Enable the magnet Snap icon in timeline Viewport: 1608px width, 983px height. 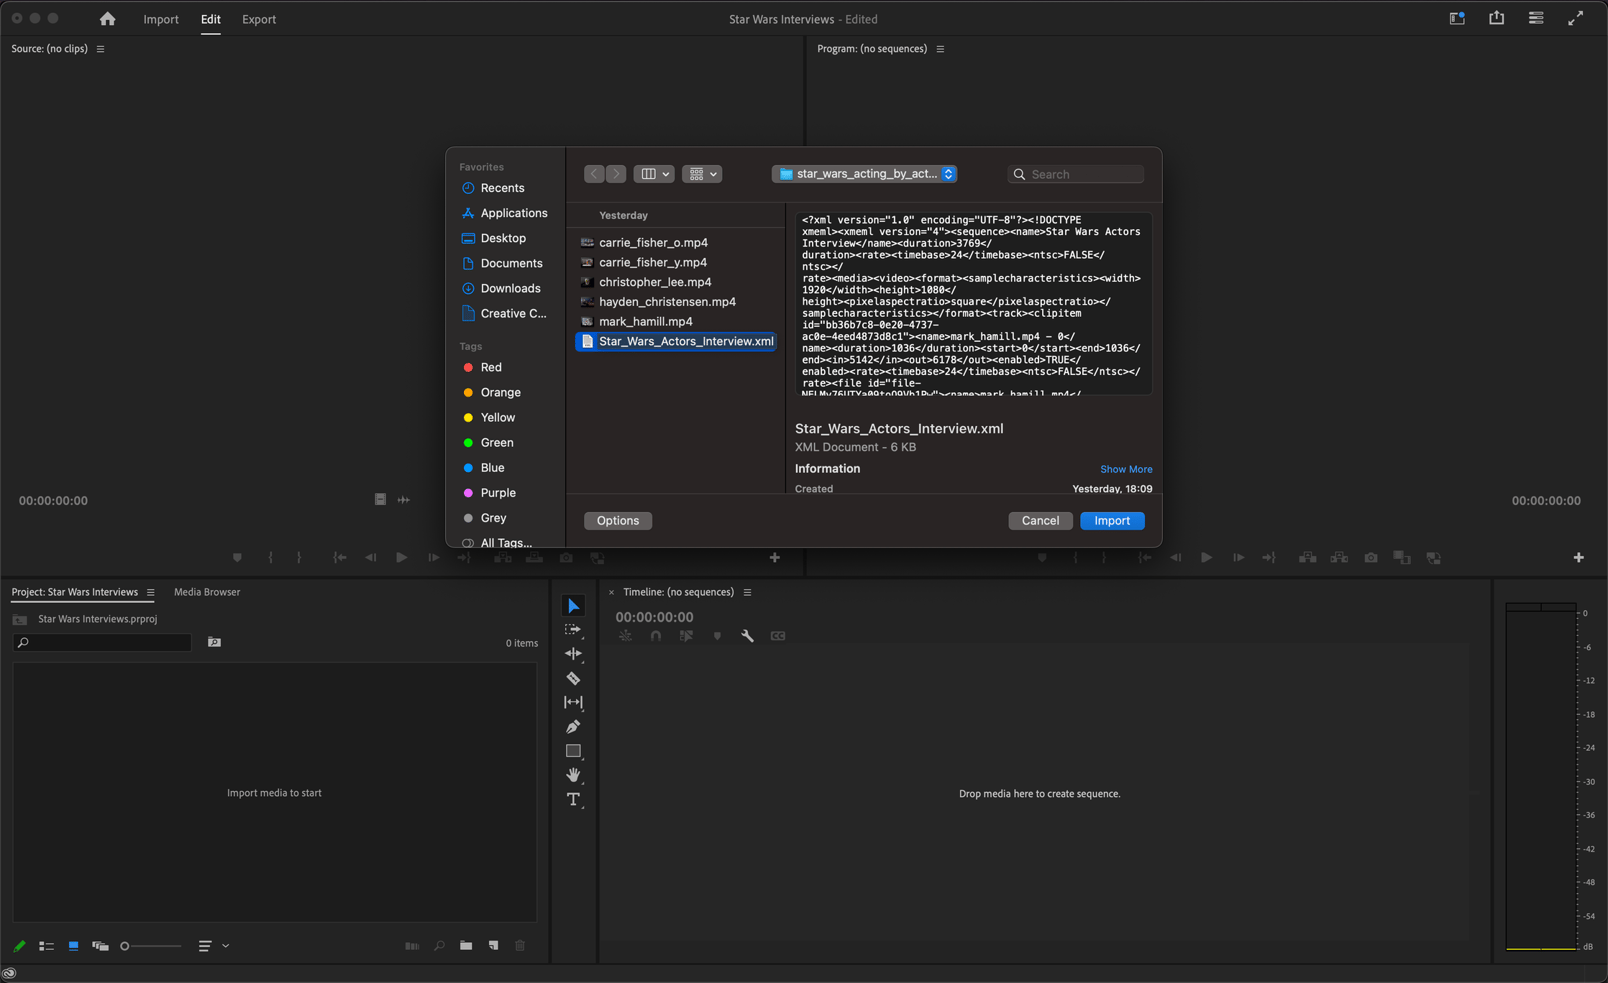[x=655, y=635]
